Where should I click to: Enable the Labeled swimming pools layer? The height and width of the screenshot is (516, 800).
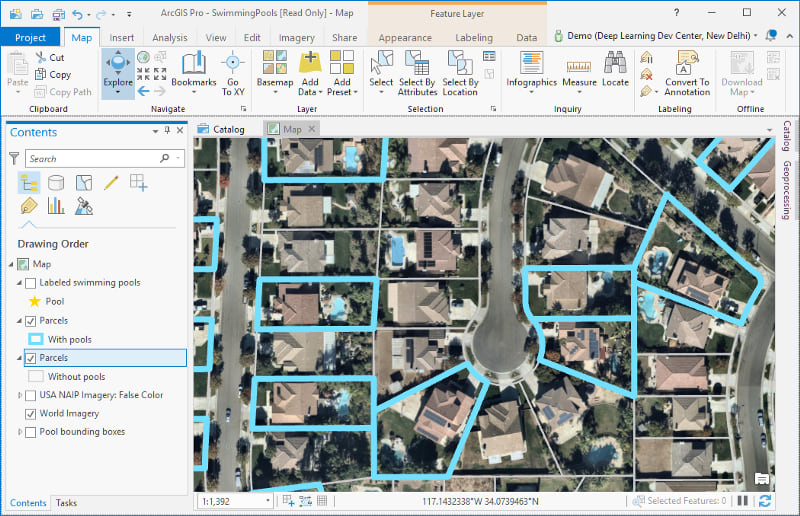[x=30, y=283]
